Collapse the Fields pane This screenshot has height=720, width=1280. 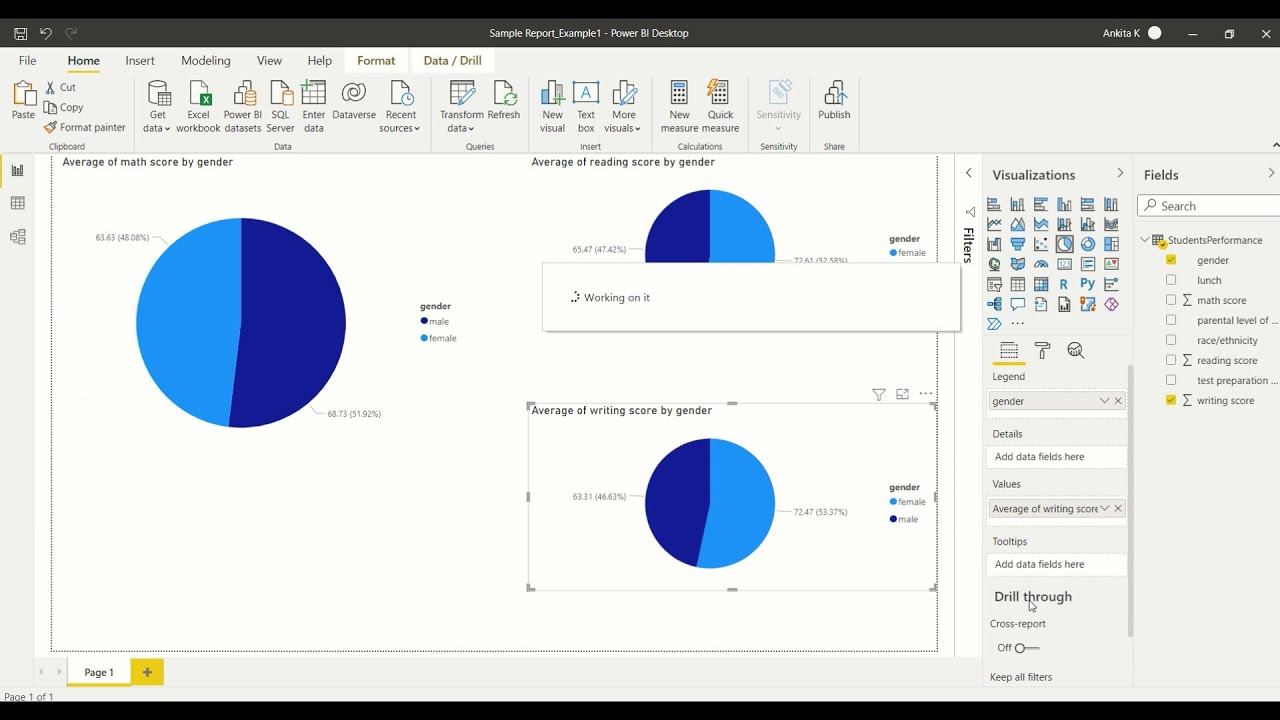1271,174
